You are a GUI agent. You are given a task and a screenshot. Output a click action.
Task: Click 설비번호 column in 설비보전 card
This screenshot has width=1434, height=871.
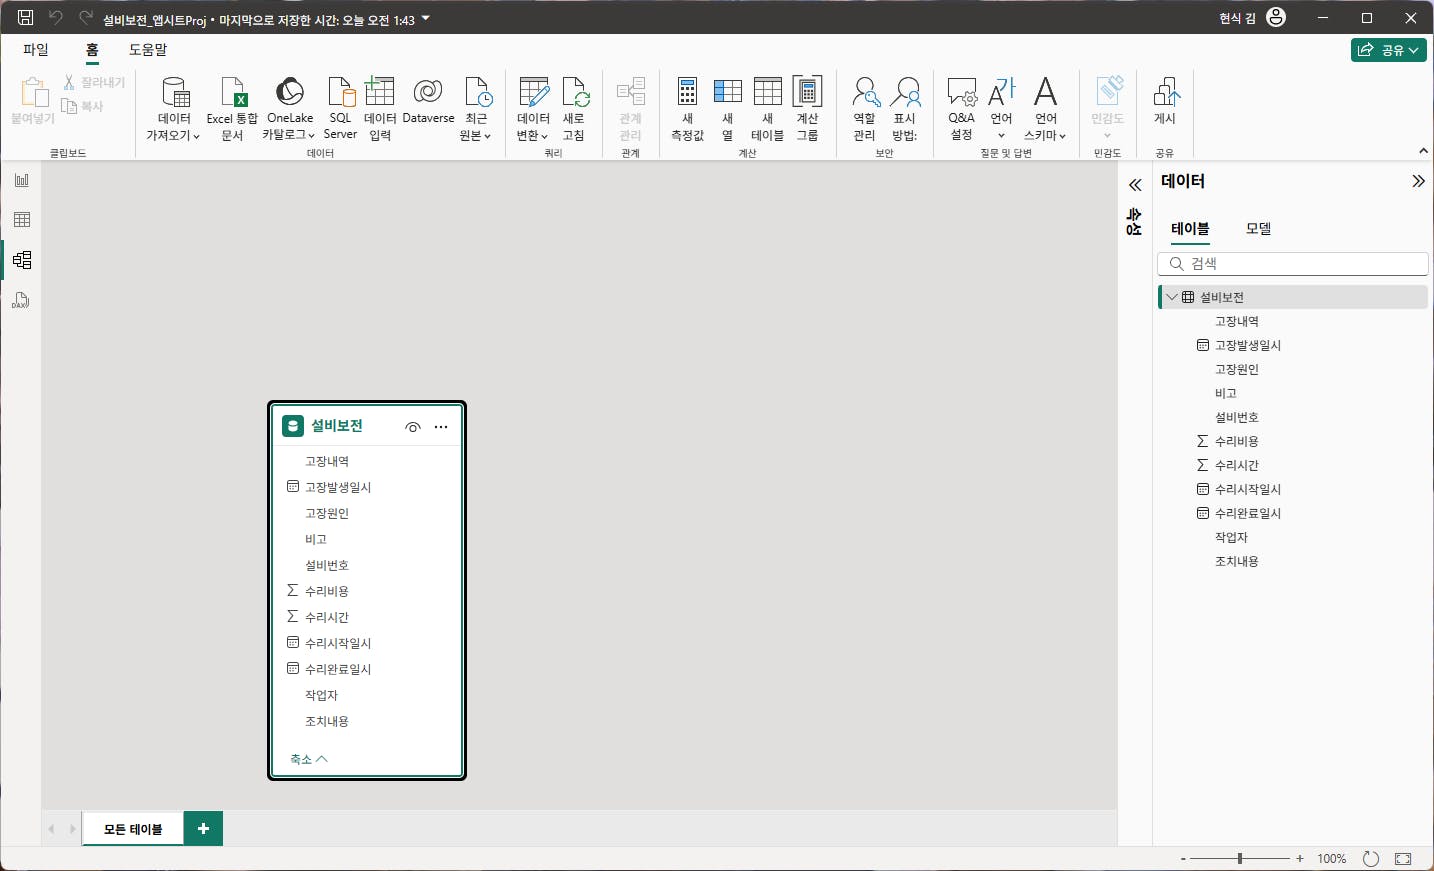pos(327,565)
